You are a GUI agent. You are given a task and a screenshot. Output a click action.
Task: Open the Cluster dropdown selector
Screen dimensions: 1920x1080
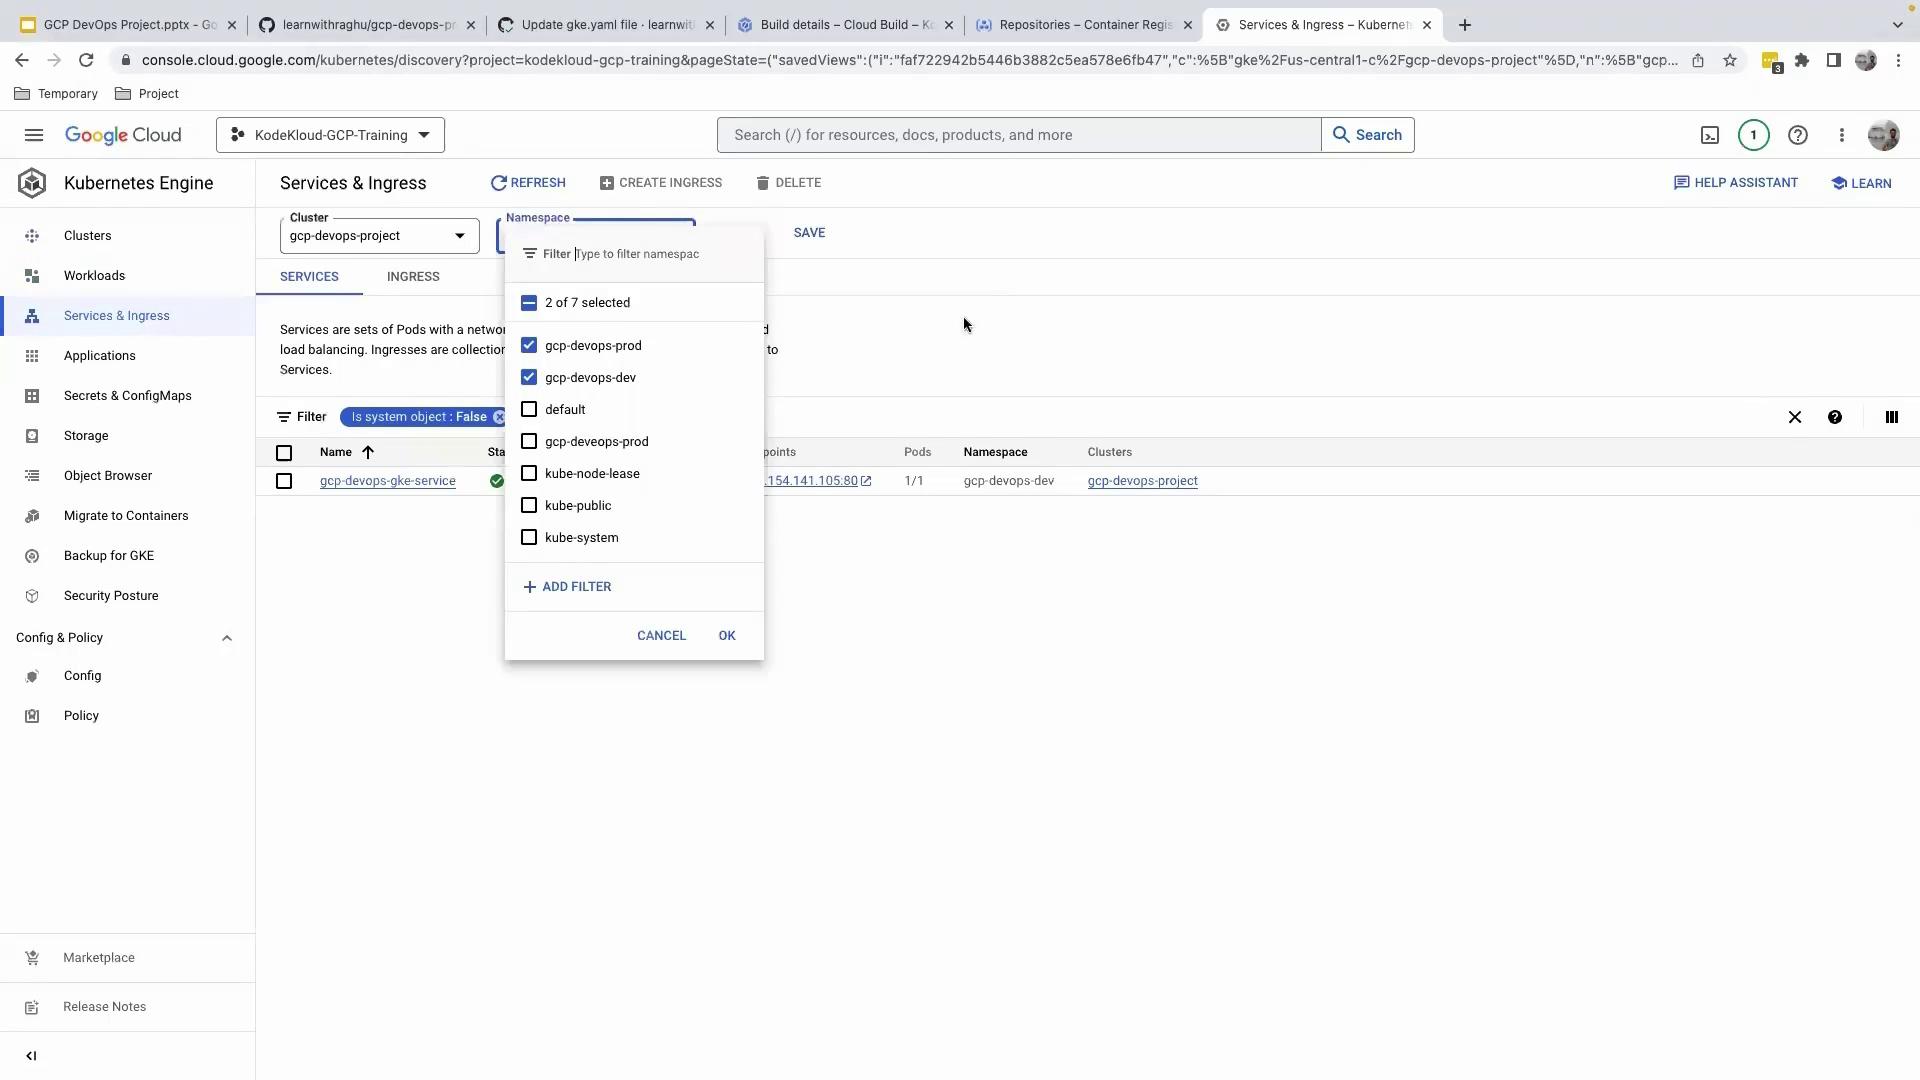click(x=379, y=236)
